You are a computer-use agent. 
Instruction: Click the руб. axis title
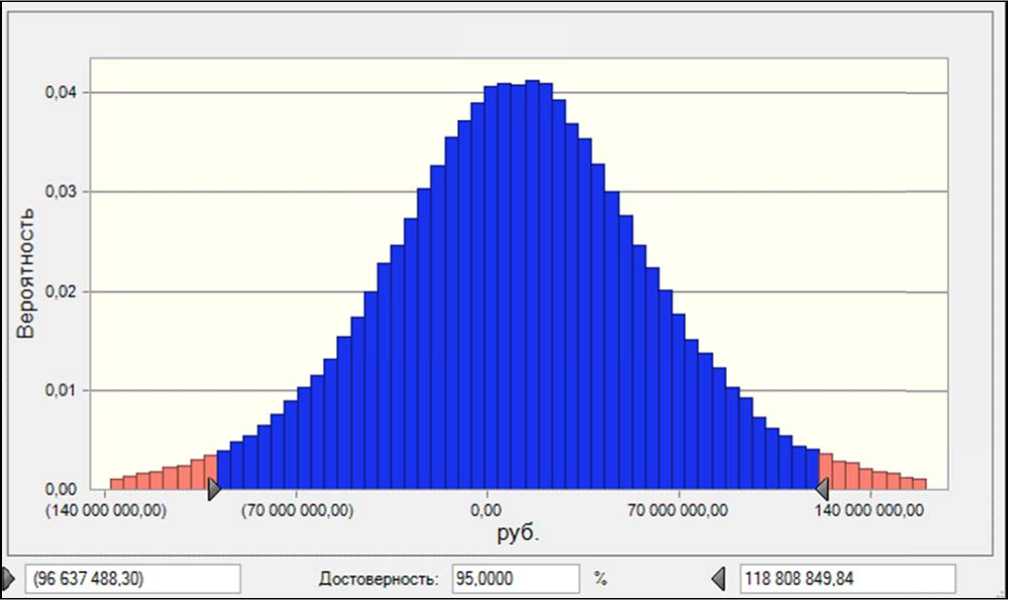click(x=518, y=534)
